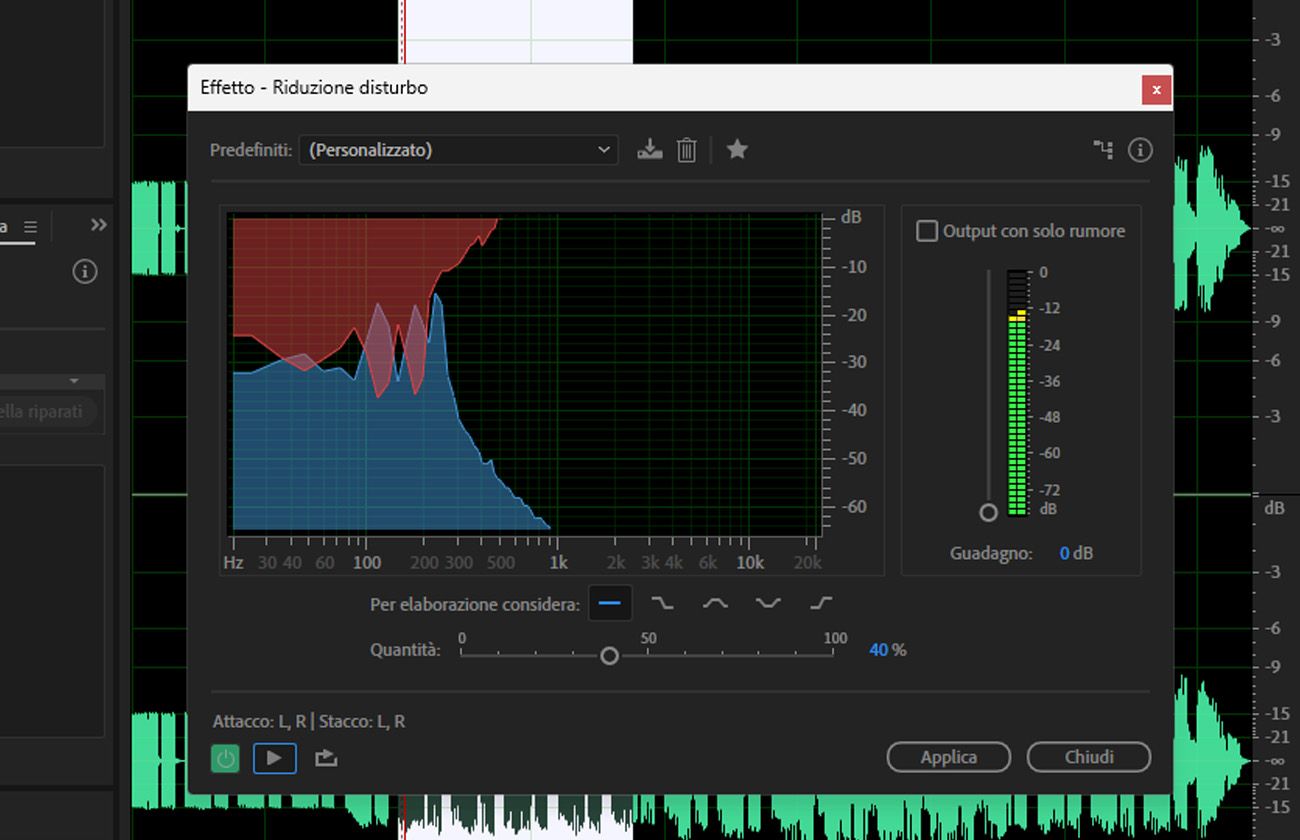This screenshot has width=1300, height=840.
Task: Enable Output con solo rumore
Action: pyautogui.click(x=926, y=230)
